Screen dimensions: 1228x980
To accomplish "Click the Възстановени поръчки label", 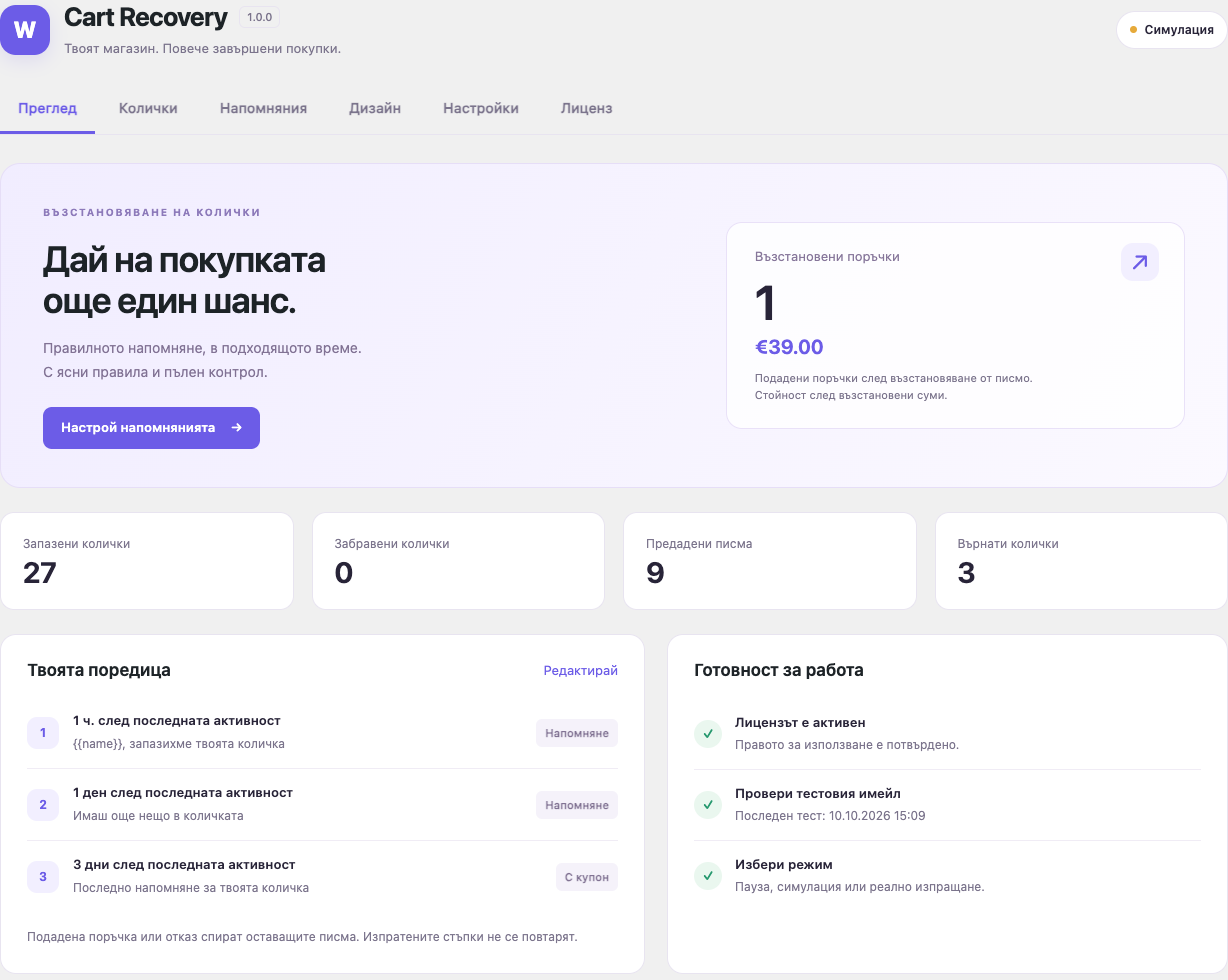I will coord(827,257).
